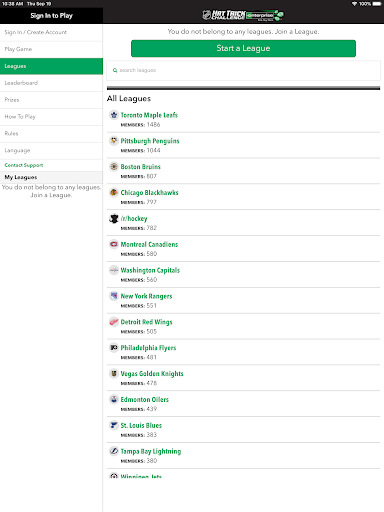Follow the Contact Support link
This screenshot has height=512, width=384.
(x=24, y=165)
